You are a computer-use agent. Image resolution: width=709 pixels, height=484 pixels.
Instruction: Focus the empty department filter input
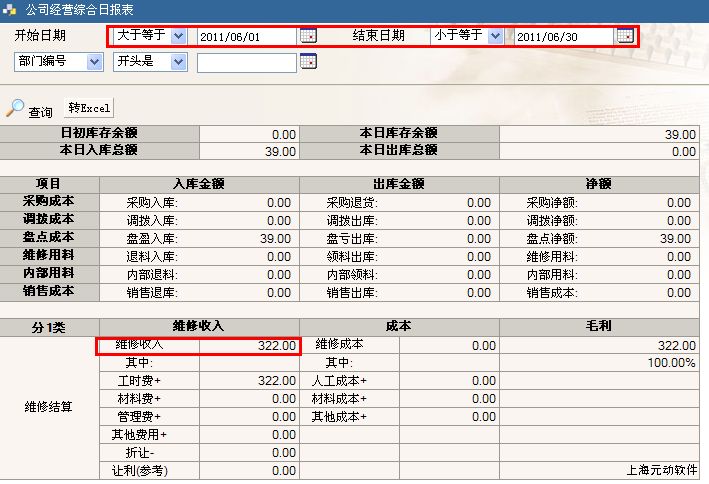(x=246, y=63)
